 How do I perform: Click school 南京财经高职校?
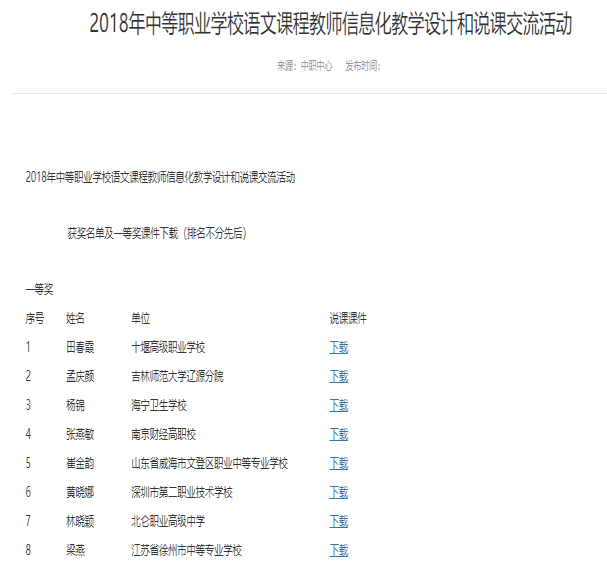pos(164,434)
